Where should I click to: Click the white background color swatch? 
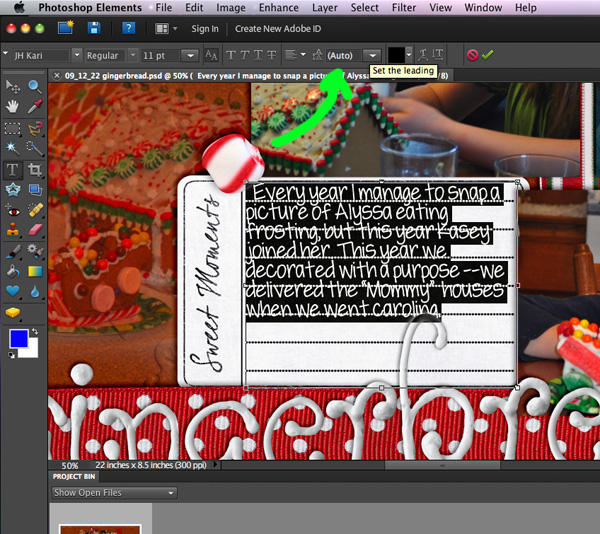click(32, 350)
